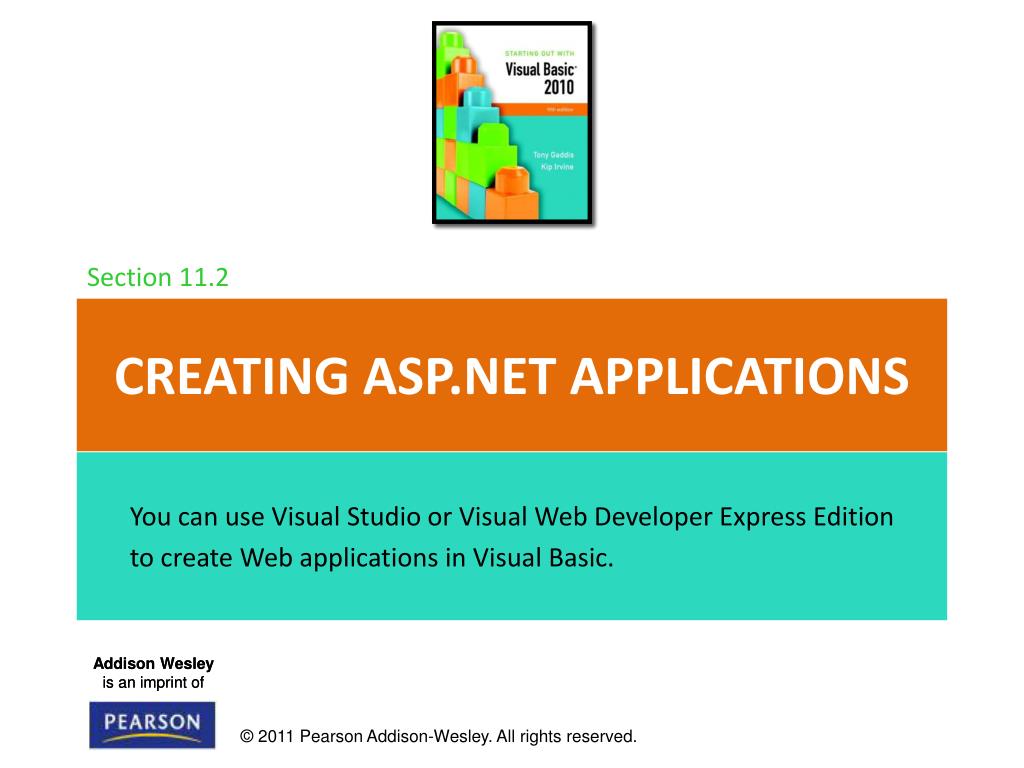Click the line 'to create Web applications in Visual Basic.'

tap(372, 558)
